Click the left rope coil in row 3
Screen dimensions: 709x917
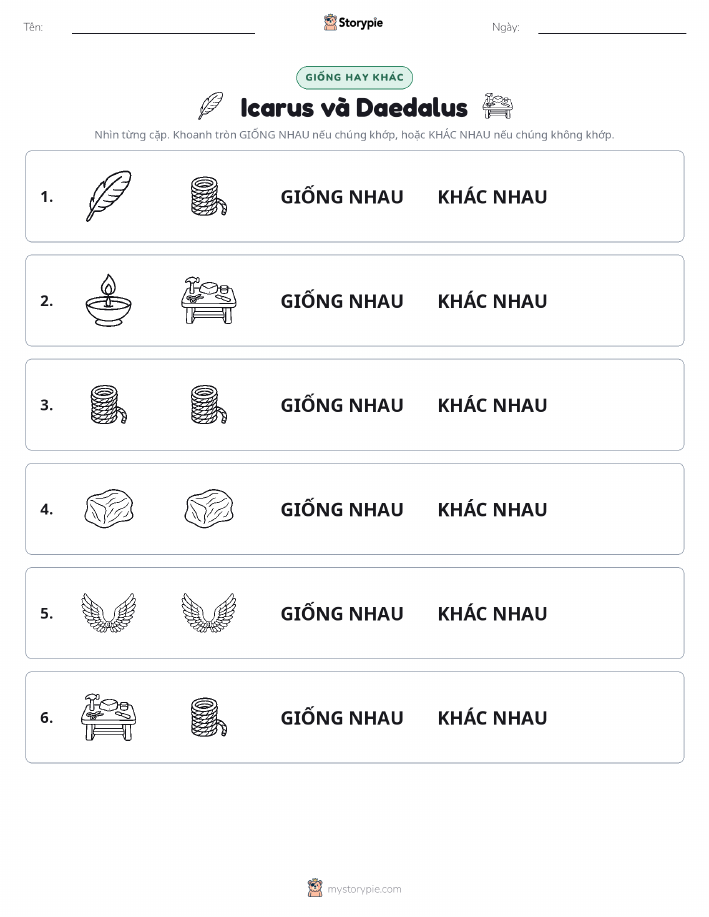tap(109, 405)
